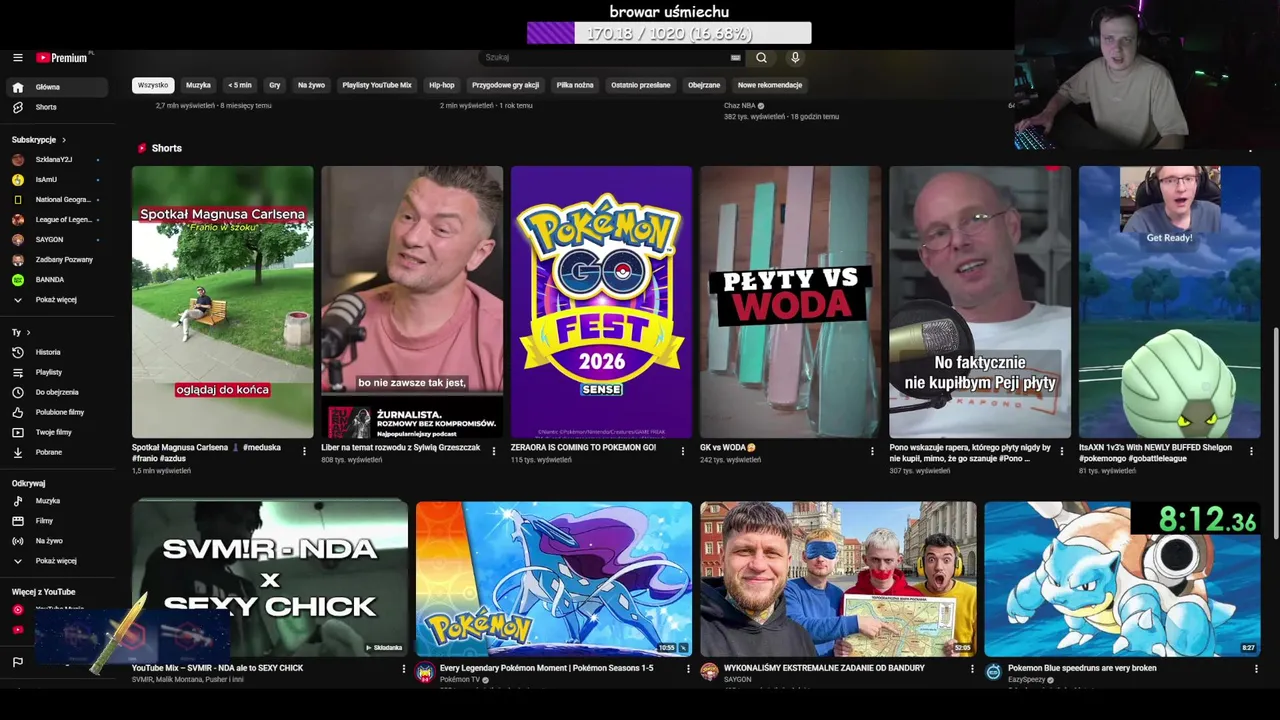
Task: Open menu for SAYGON Bandura video
Action: 972,669
